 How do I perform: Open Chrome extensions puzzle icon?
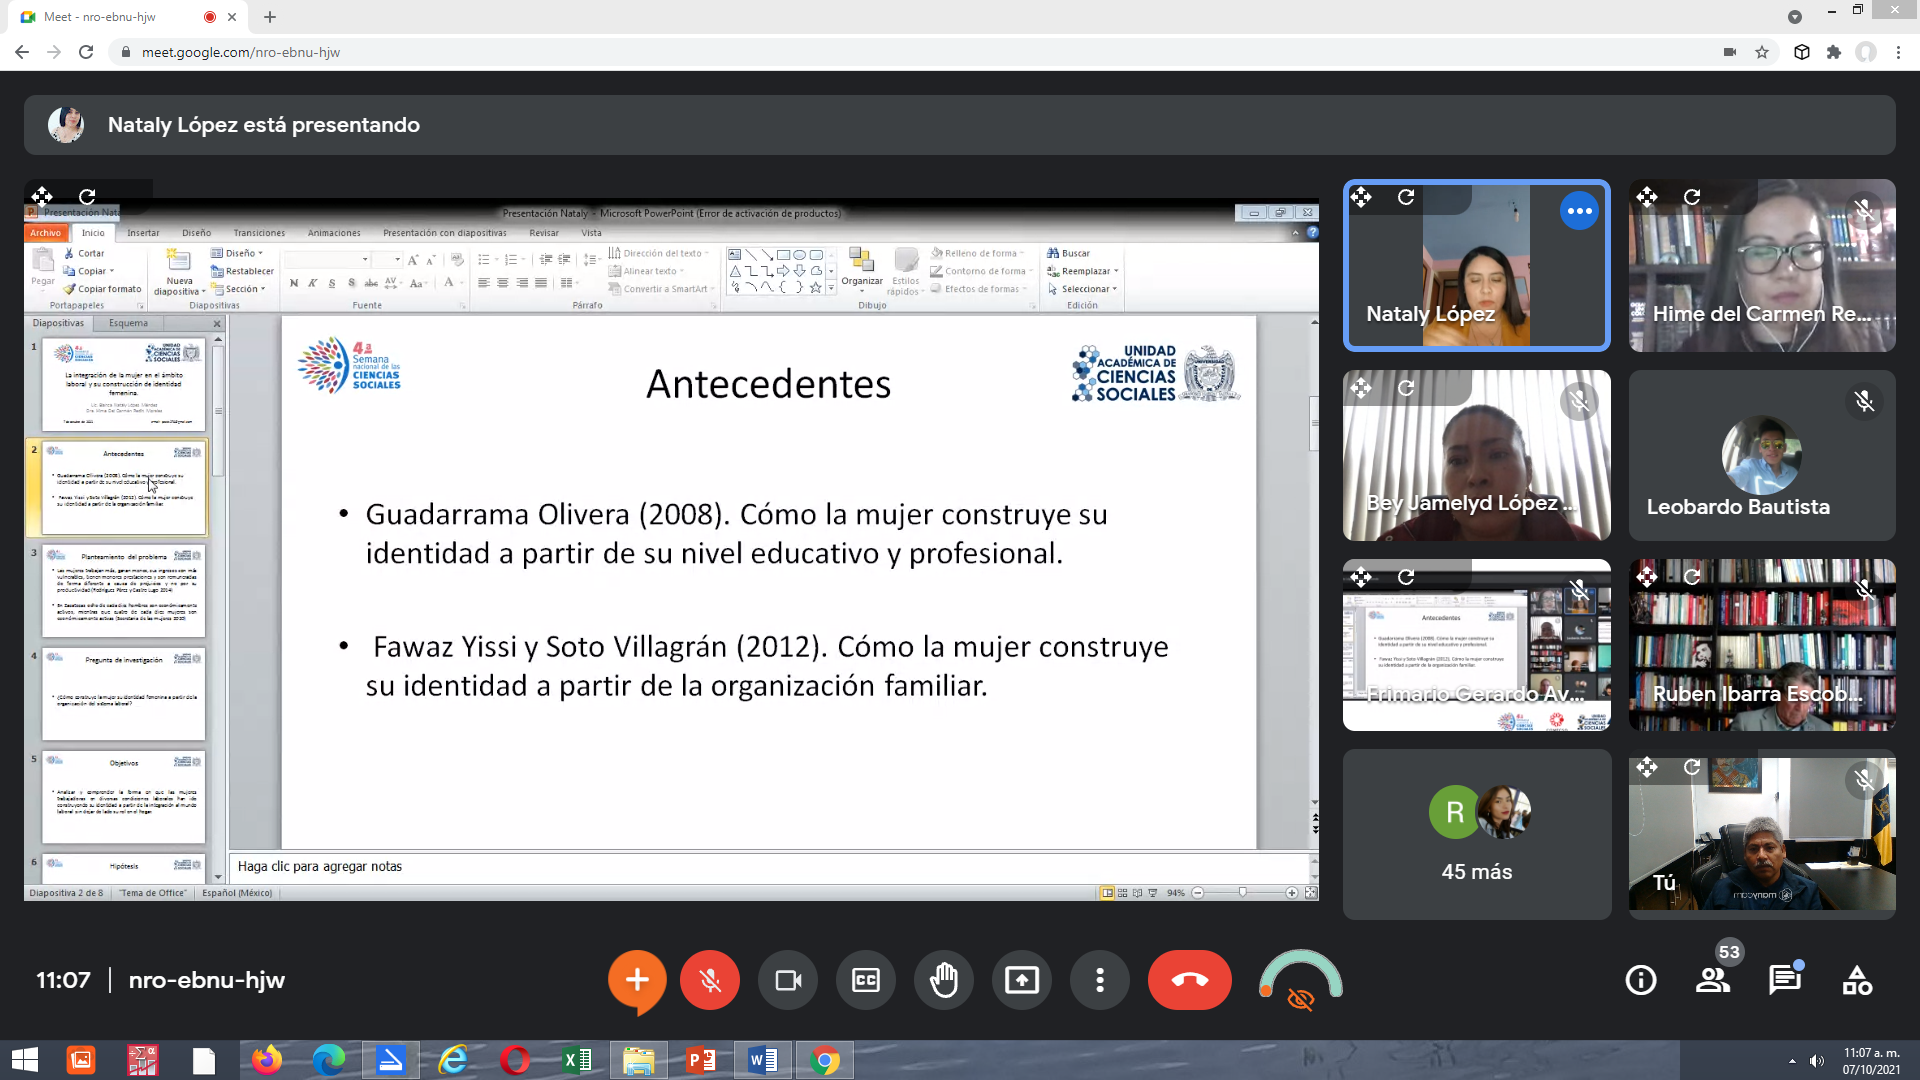point(1834,52)
